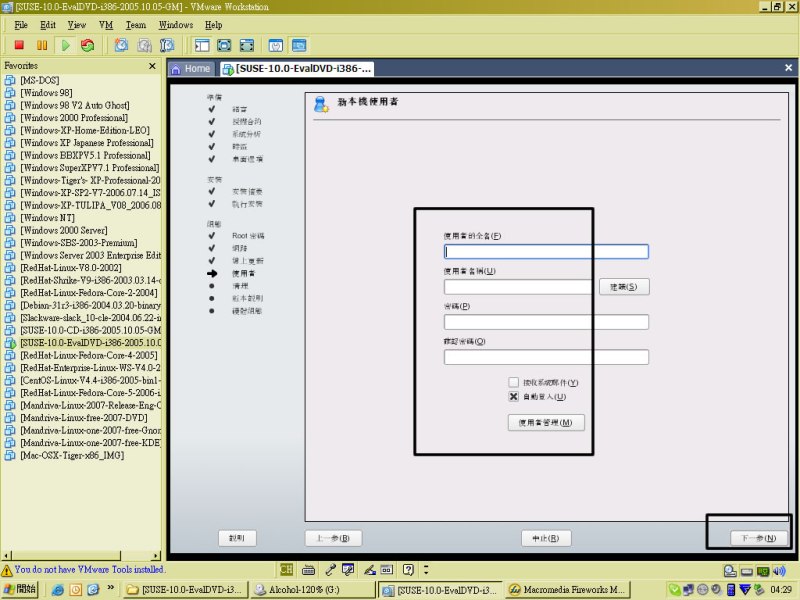Select [Mandriva-Linux-free-2007-DVD] in Favorites
The image size is (800, 600).
coord(84,418)
